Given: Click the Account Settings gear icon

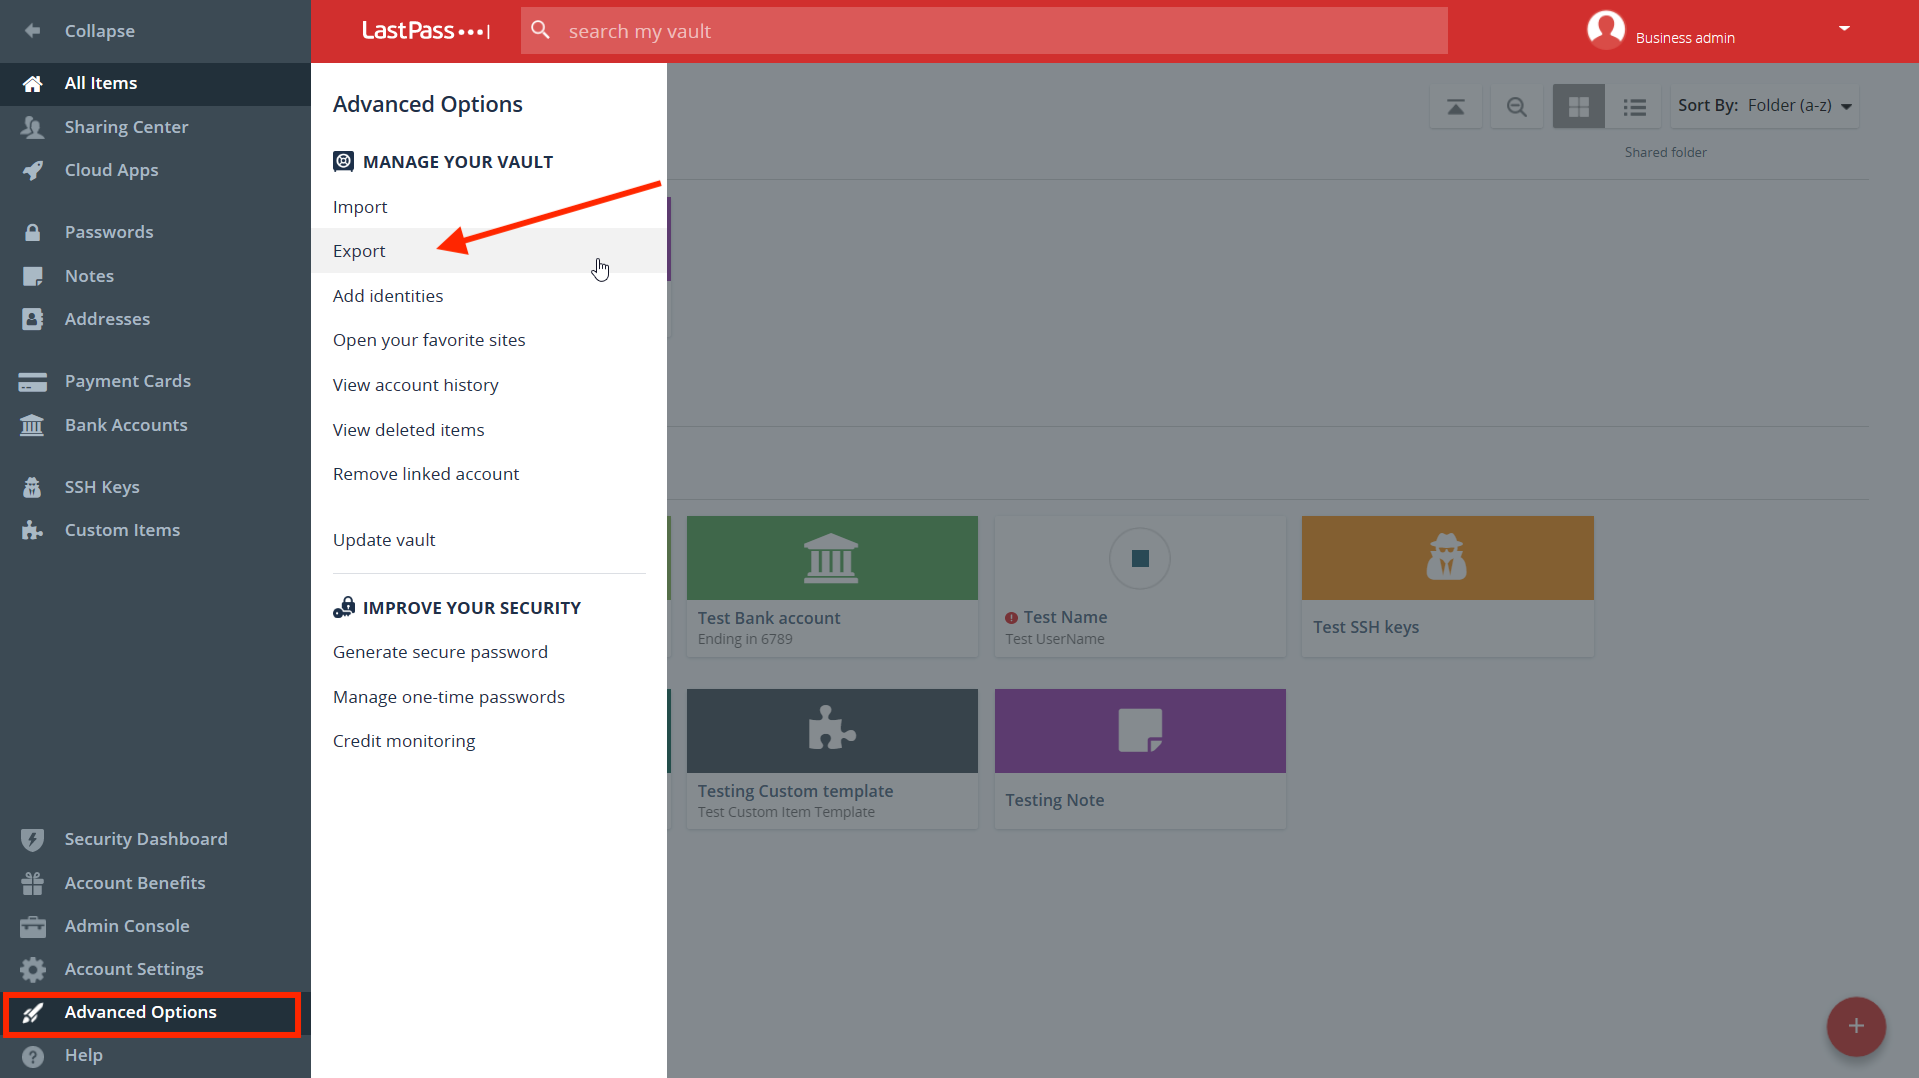Looking at the screenshot, I should (33, 969).
